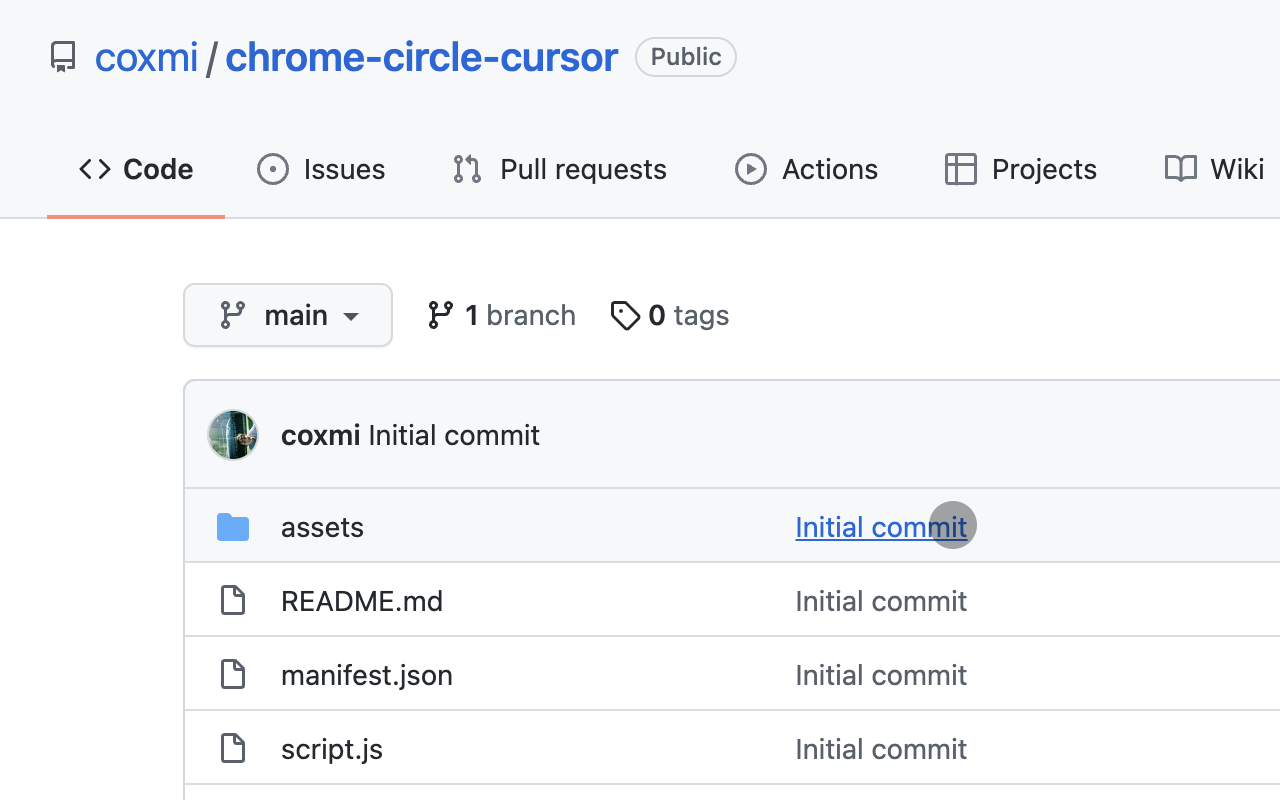Click the Wiki book icon

click(x=1181, y=169)
